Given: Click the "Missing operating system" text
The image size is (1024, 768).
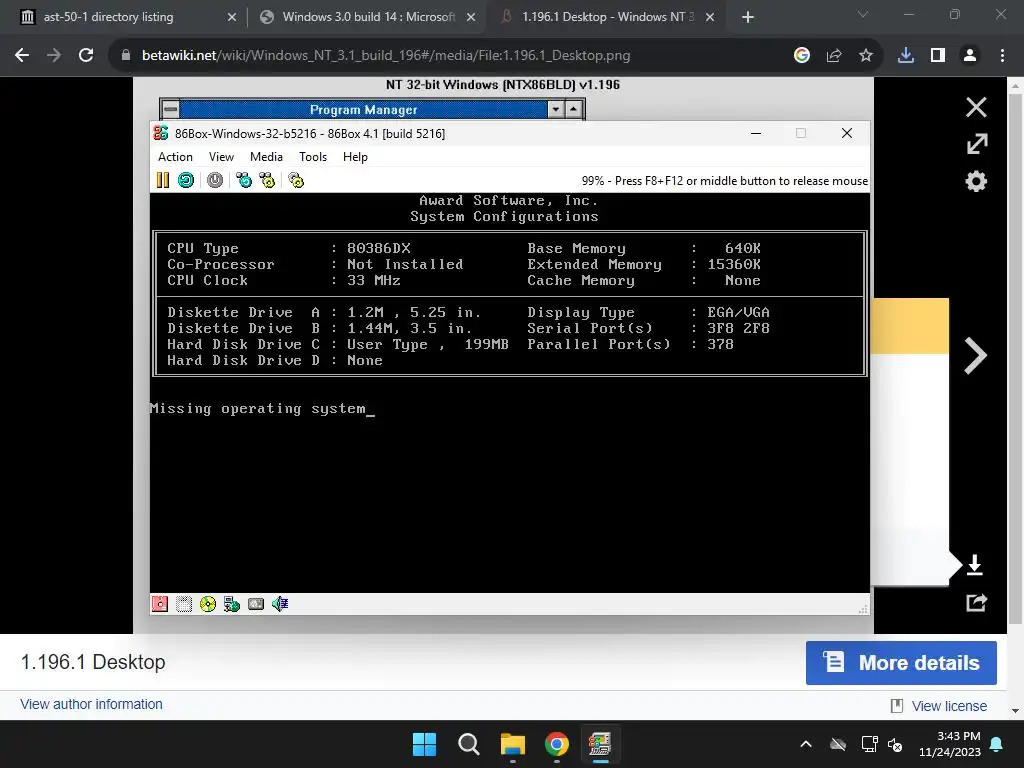Looking at the screenshot, I should pos(258,409).
